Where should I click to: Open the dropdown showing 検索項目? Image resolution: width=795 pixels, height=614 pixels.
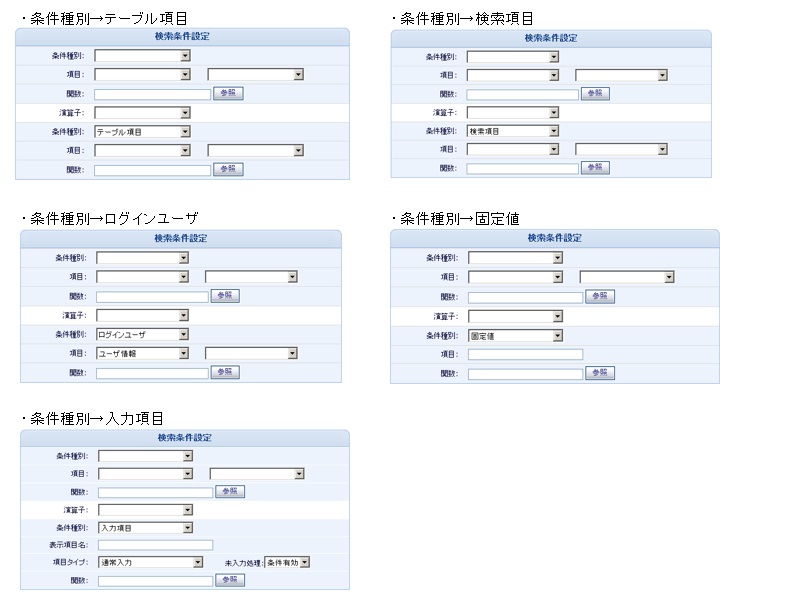(x=513, y=131)
